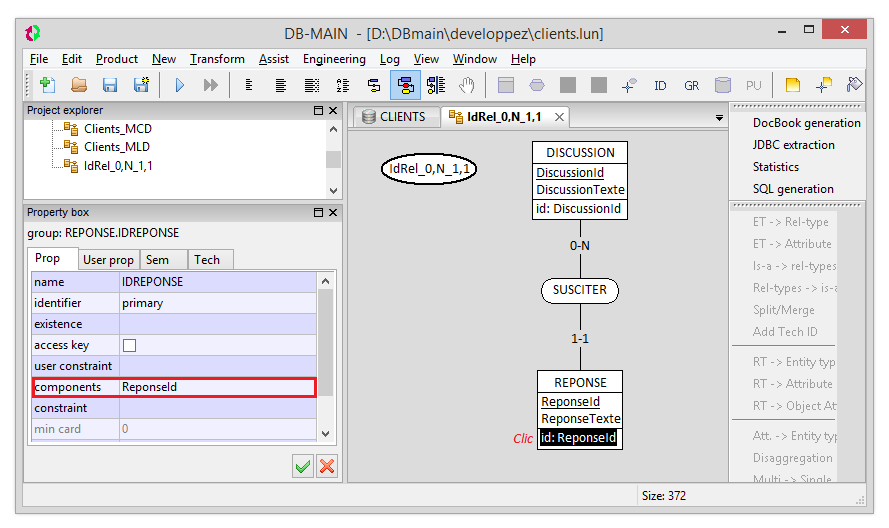This screenshot has width=889, height=528.
Task: Cancel changes with the red X button
Action: [x=327, y=466]
